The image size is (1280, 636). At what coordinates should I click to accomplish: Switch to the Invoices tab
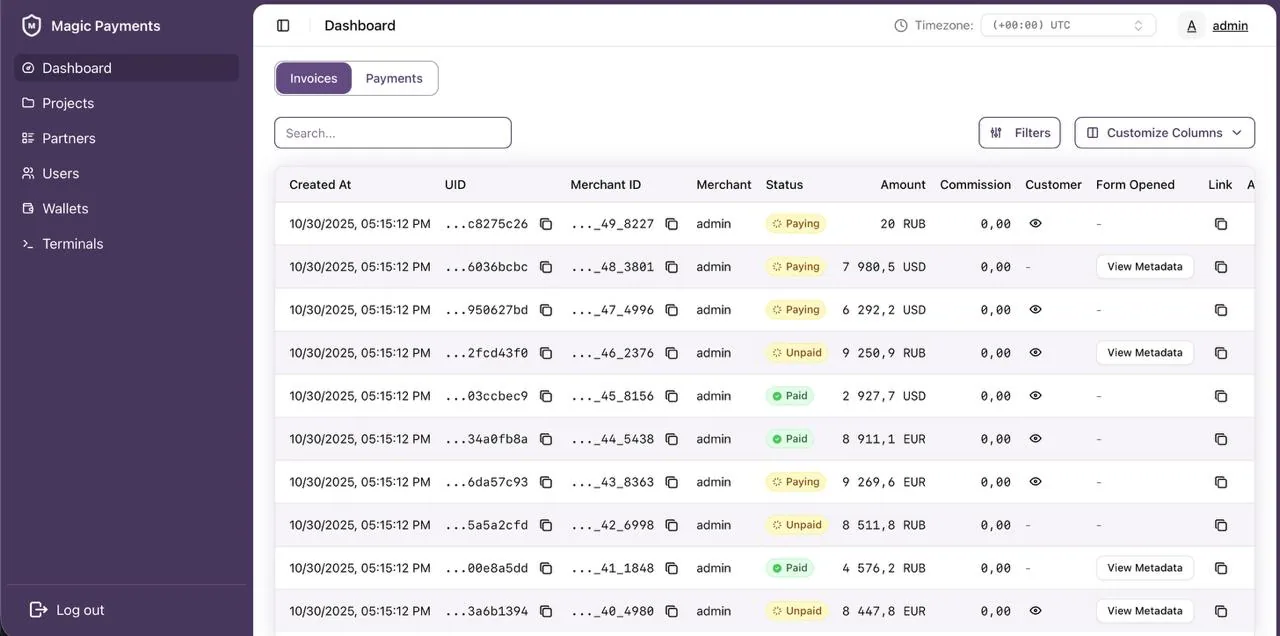coord(314,79)
